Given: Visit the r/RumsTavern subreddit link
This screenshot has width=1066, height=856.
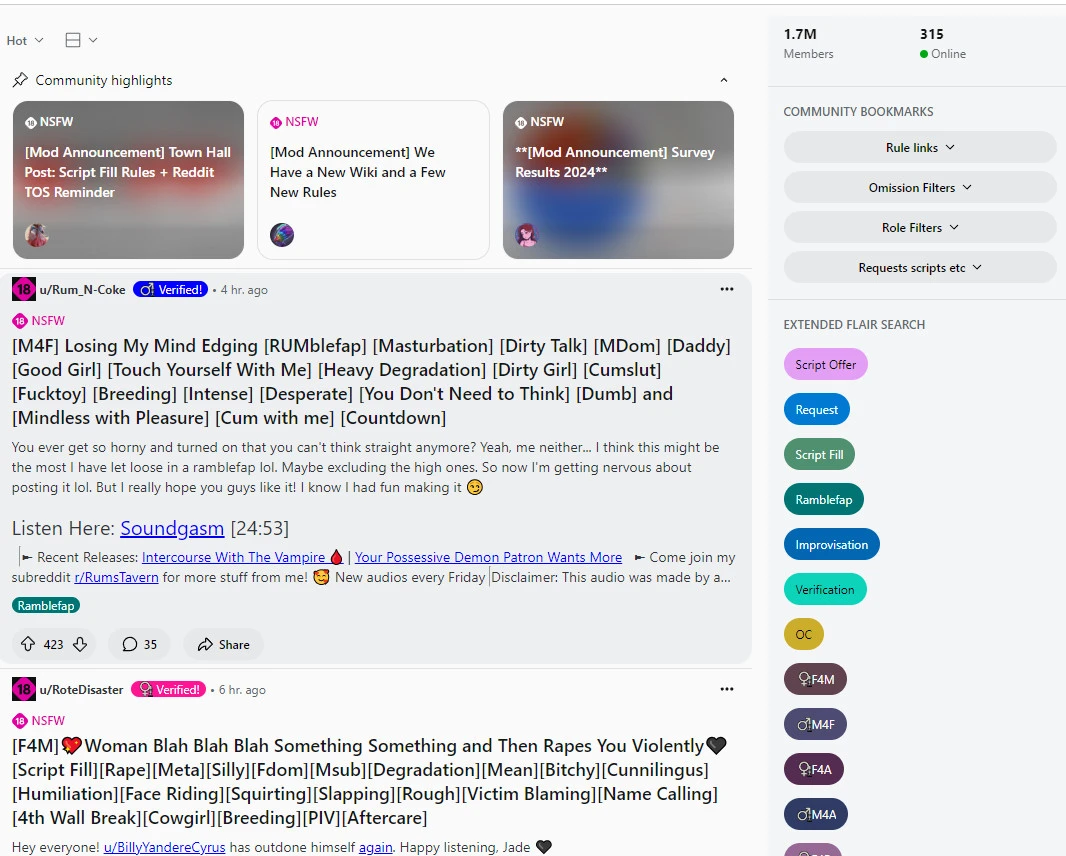Looking at the screenshot, I should coord(117,577).
